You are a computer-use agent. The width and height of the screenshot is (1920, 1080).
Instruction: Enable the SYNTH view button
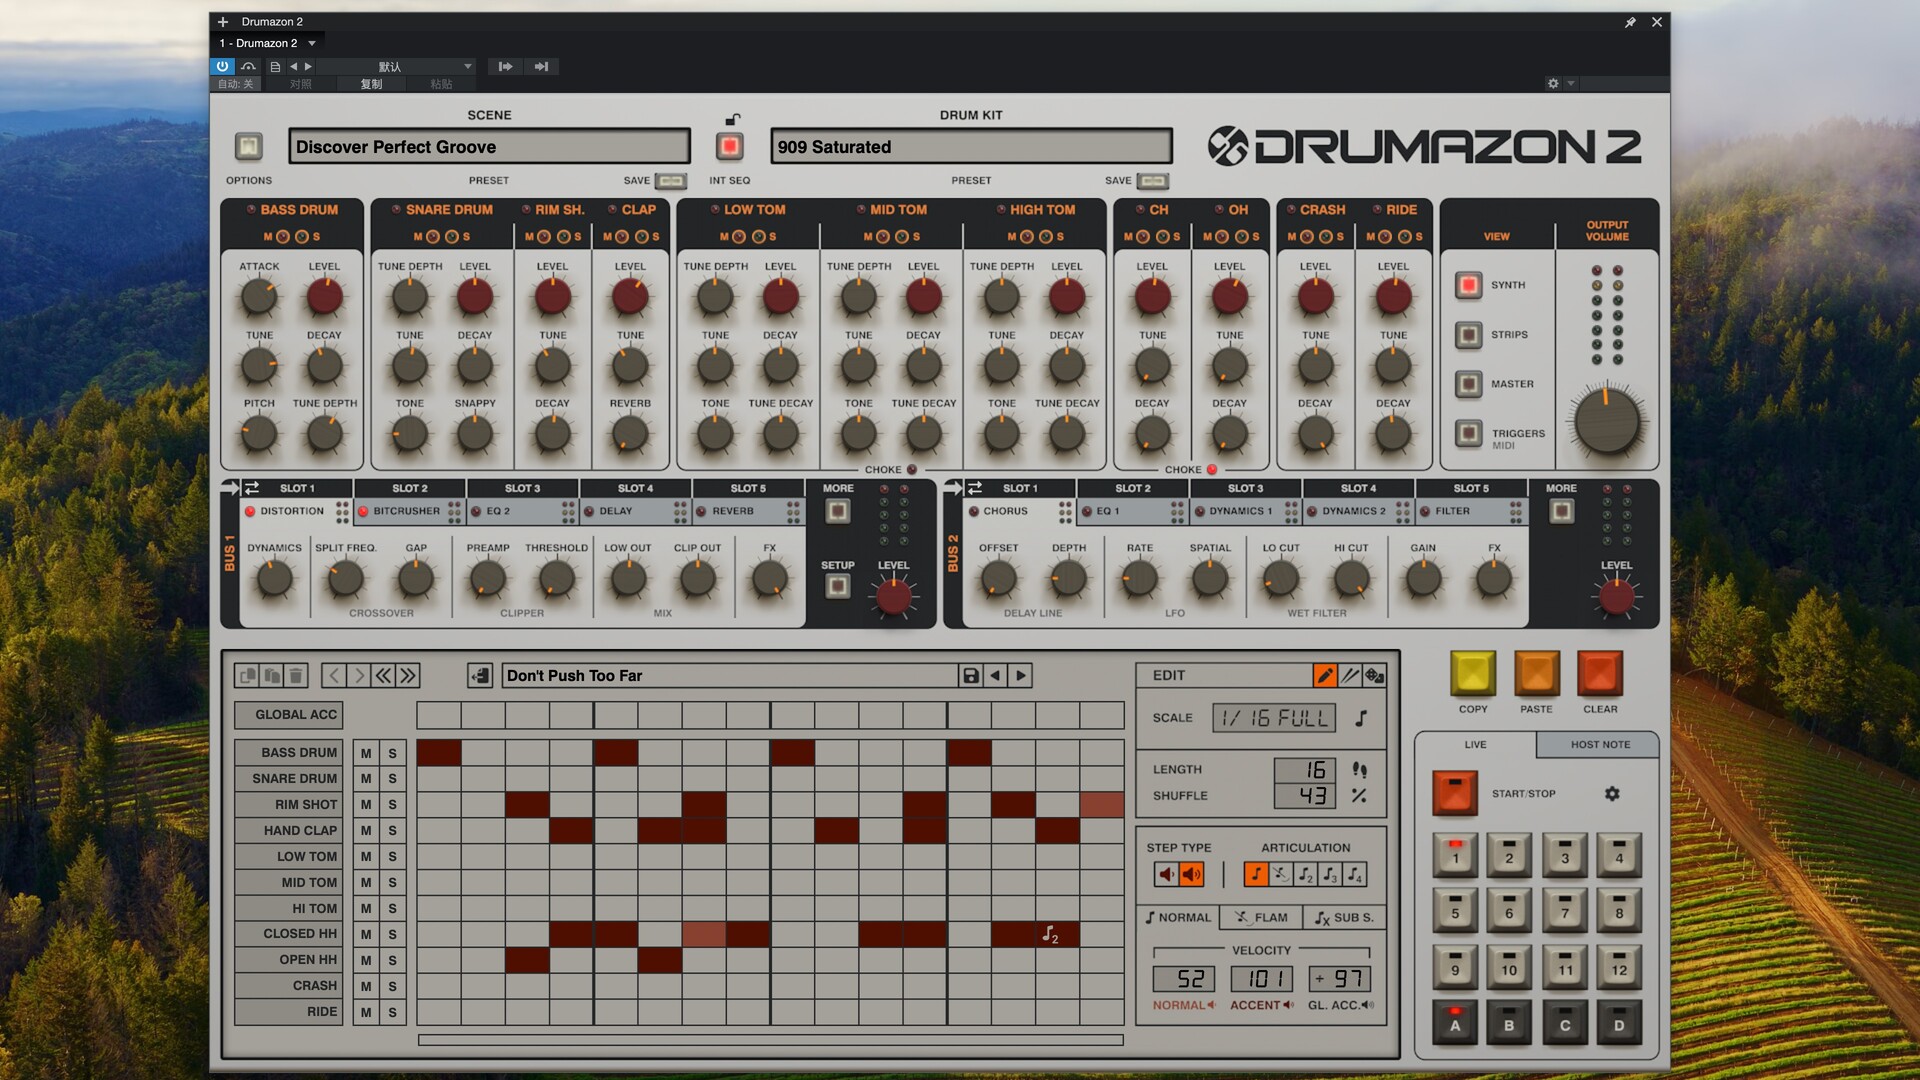coord(1469,285)
